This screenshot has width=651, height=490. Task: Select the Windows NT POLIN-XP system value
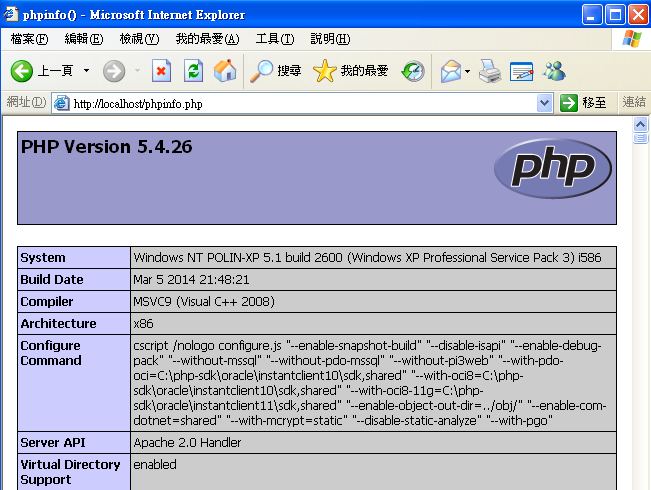[x=367, y=257]
